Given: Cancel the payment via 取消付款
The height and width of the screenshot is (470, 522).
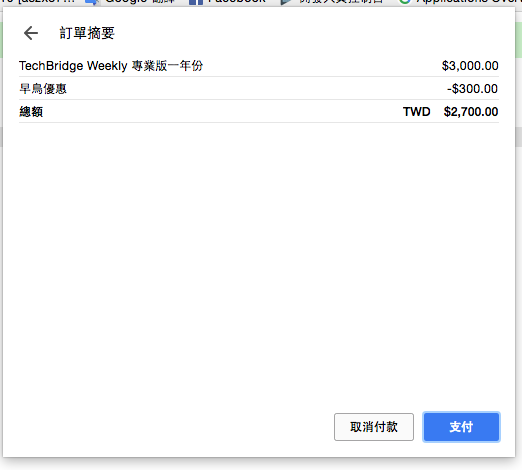Looking at the screenshot, I should click(374, 427).
